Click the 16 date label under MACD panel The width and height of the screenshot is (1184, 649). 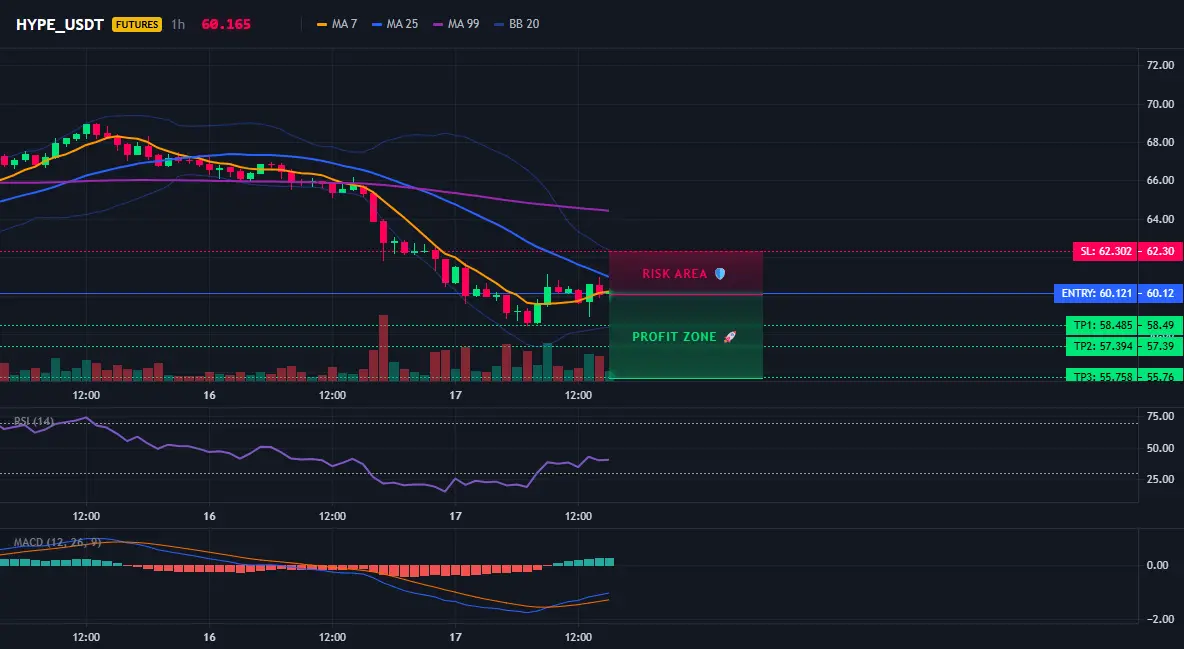[209, 637]
